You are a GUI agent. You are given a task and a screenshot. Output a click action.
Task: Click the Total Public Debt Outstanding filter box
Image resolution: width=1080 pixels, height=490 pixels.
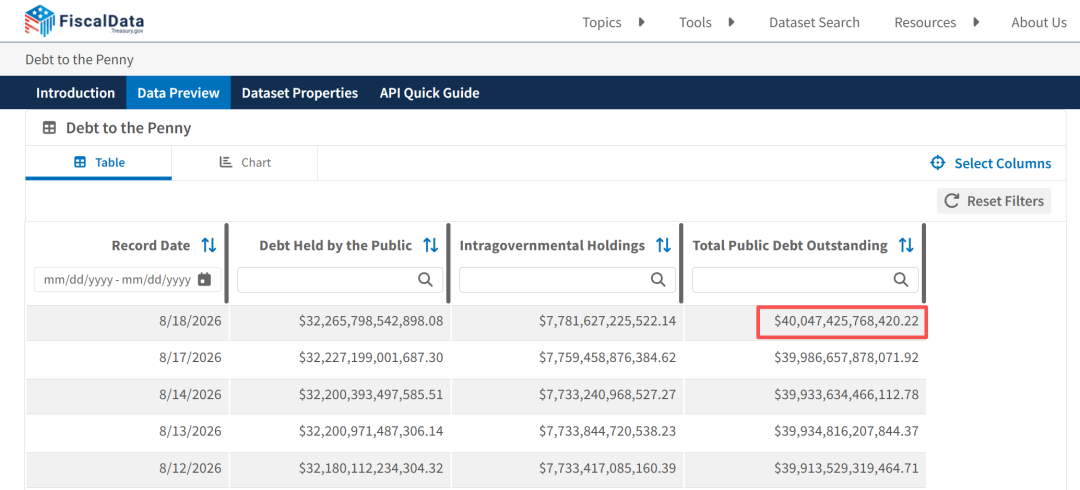[805, 279]
